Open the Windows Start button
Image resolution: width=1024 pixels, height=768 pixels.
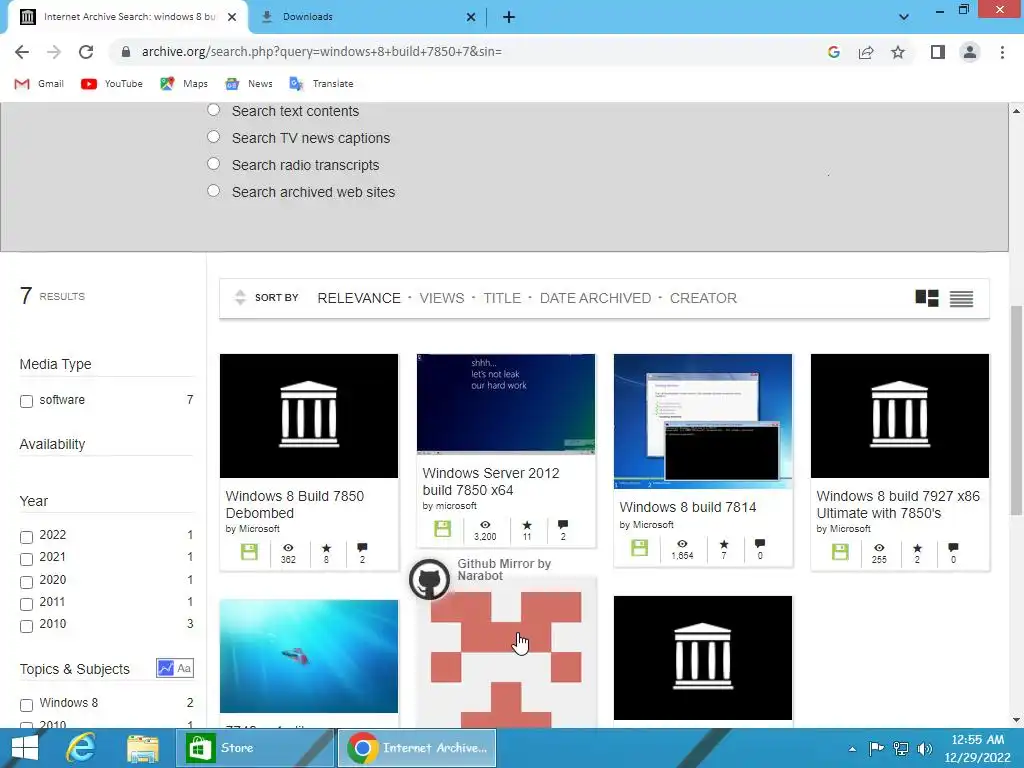click(25, 748)
